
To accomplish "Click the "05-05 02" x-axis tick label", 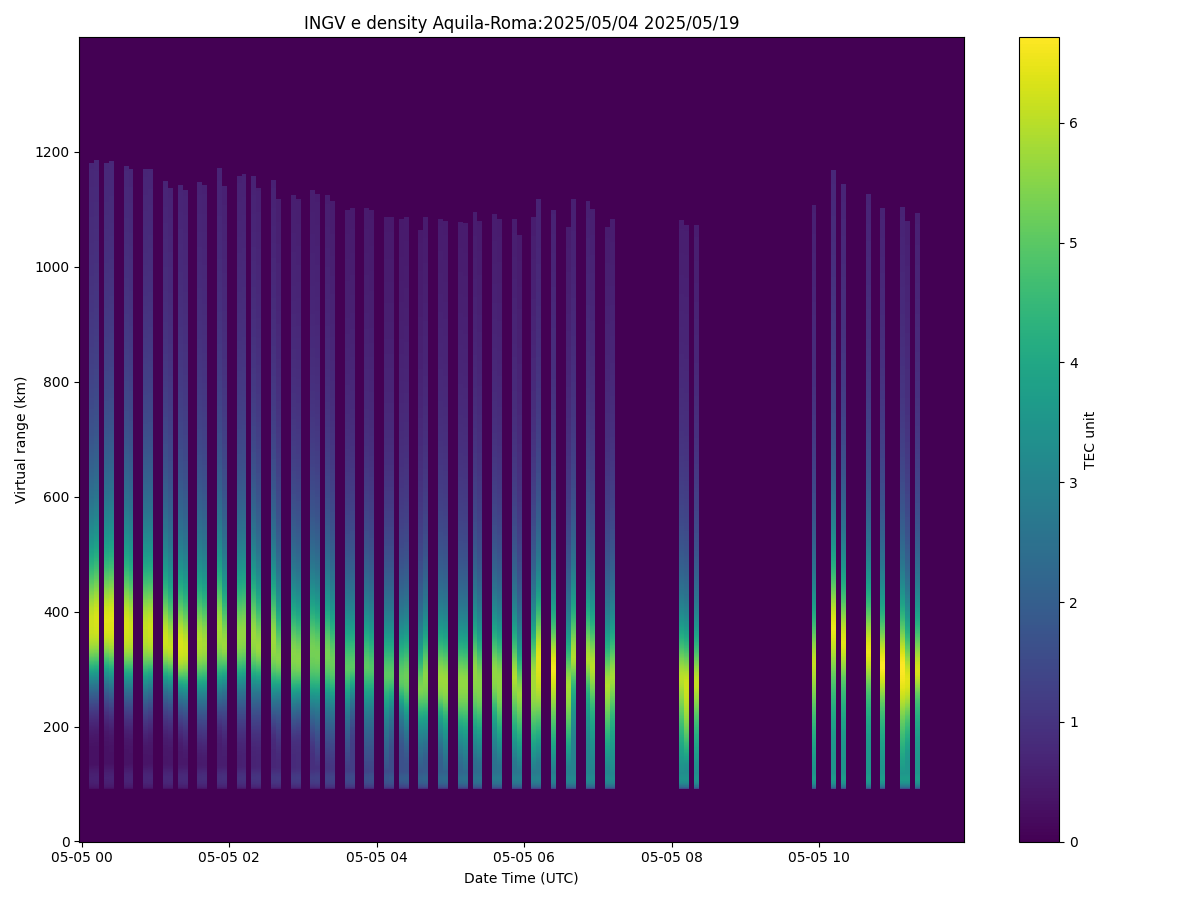I will [x=229, y=857].
